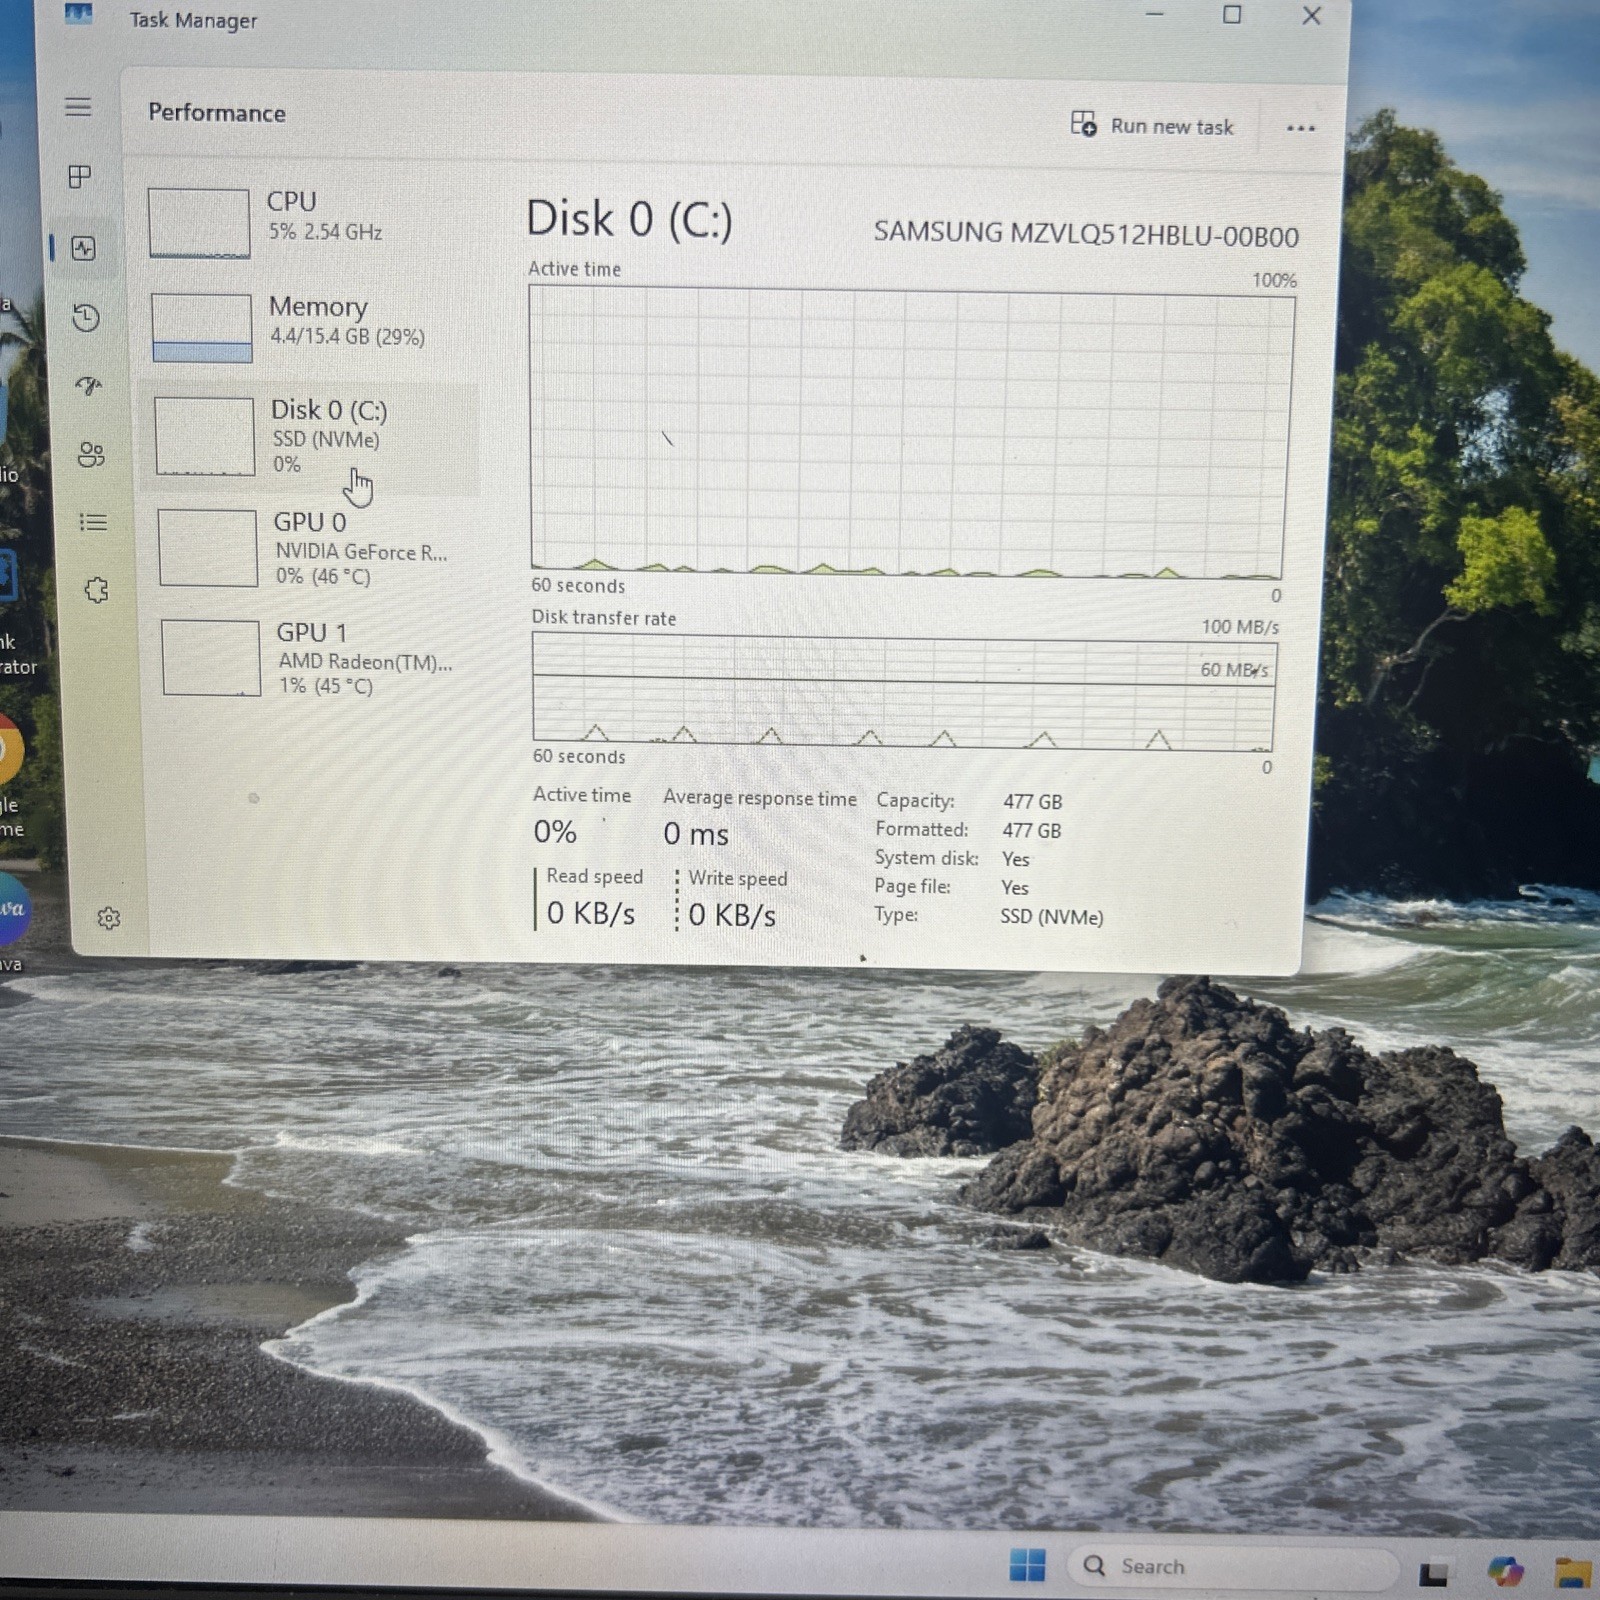Image resolution: width=1600 pixels, height=1600 pixels.
Task: Click the SAMSUNG MZVLQ512HBLU-00B00 model text
Action: click(1086, 234)
